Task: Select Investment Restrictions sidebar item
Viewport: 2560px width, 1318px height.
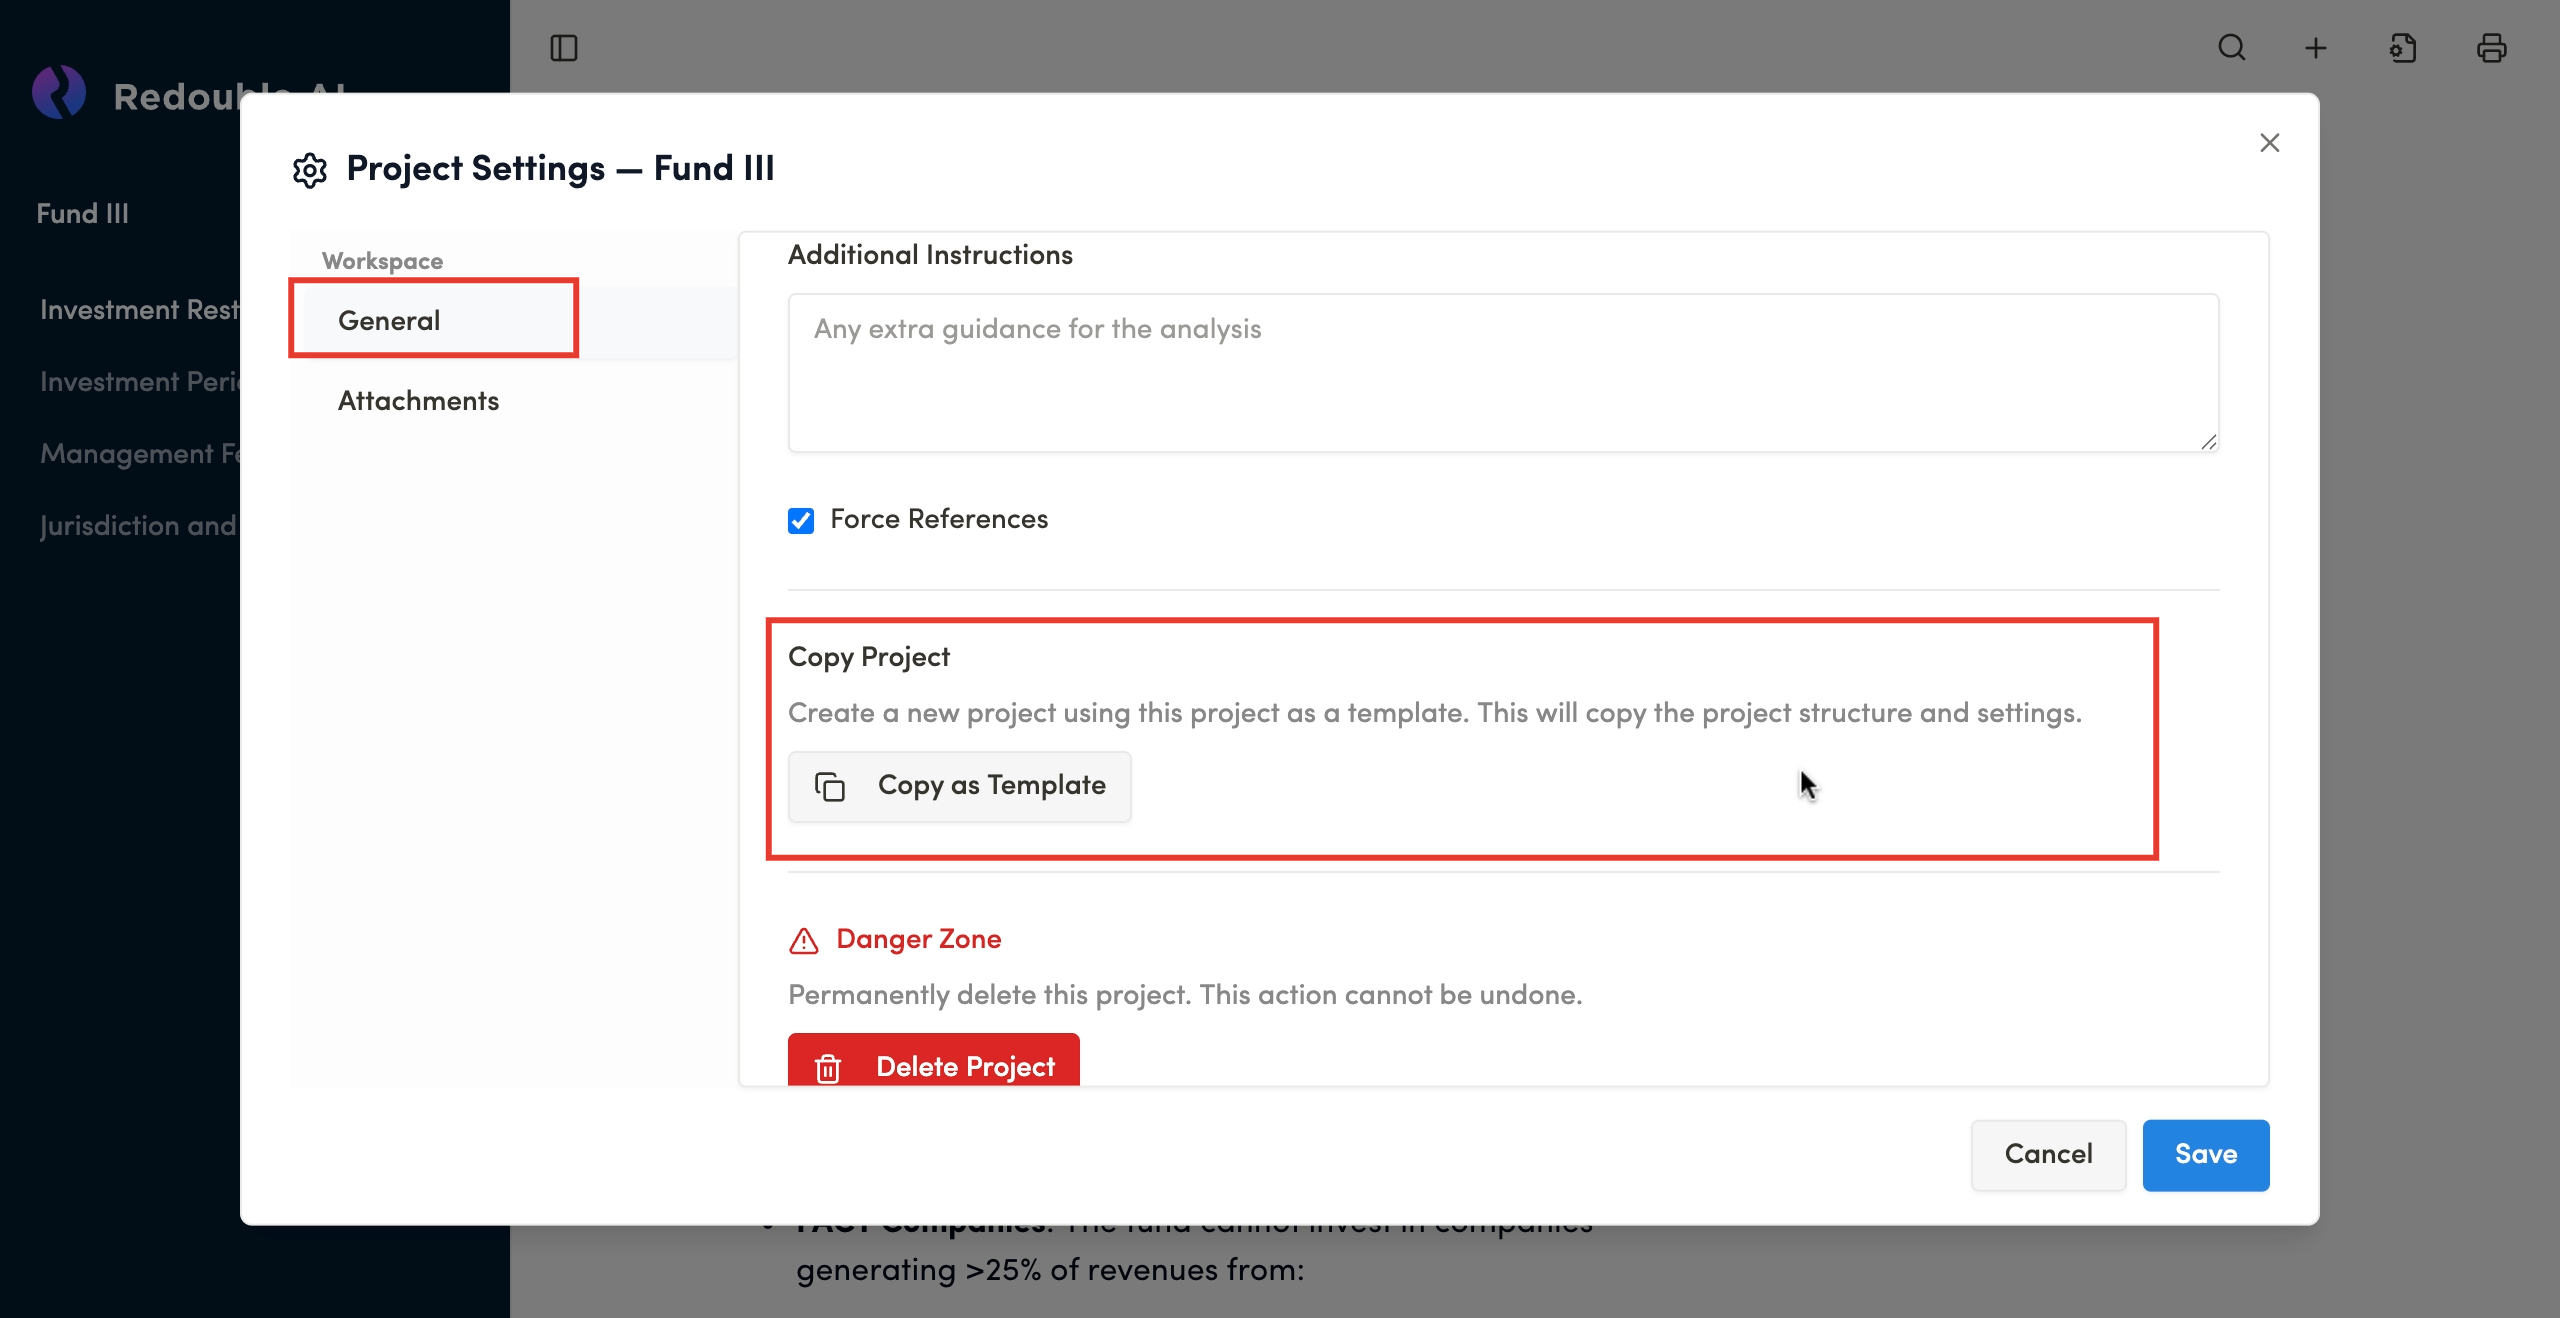Action: pyautogui.click(x=139, y=310)
